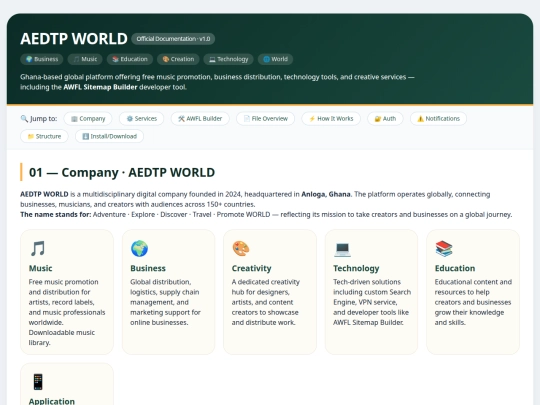Click the Technology tag in the header
This screenshot has height=405, width=540.
(228, 59)
